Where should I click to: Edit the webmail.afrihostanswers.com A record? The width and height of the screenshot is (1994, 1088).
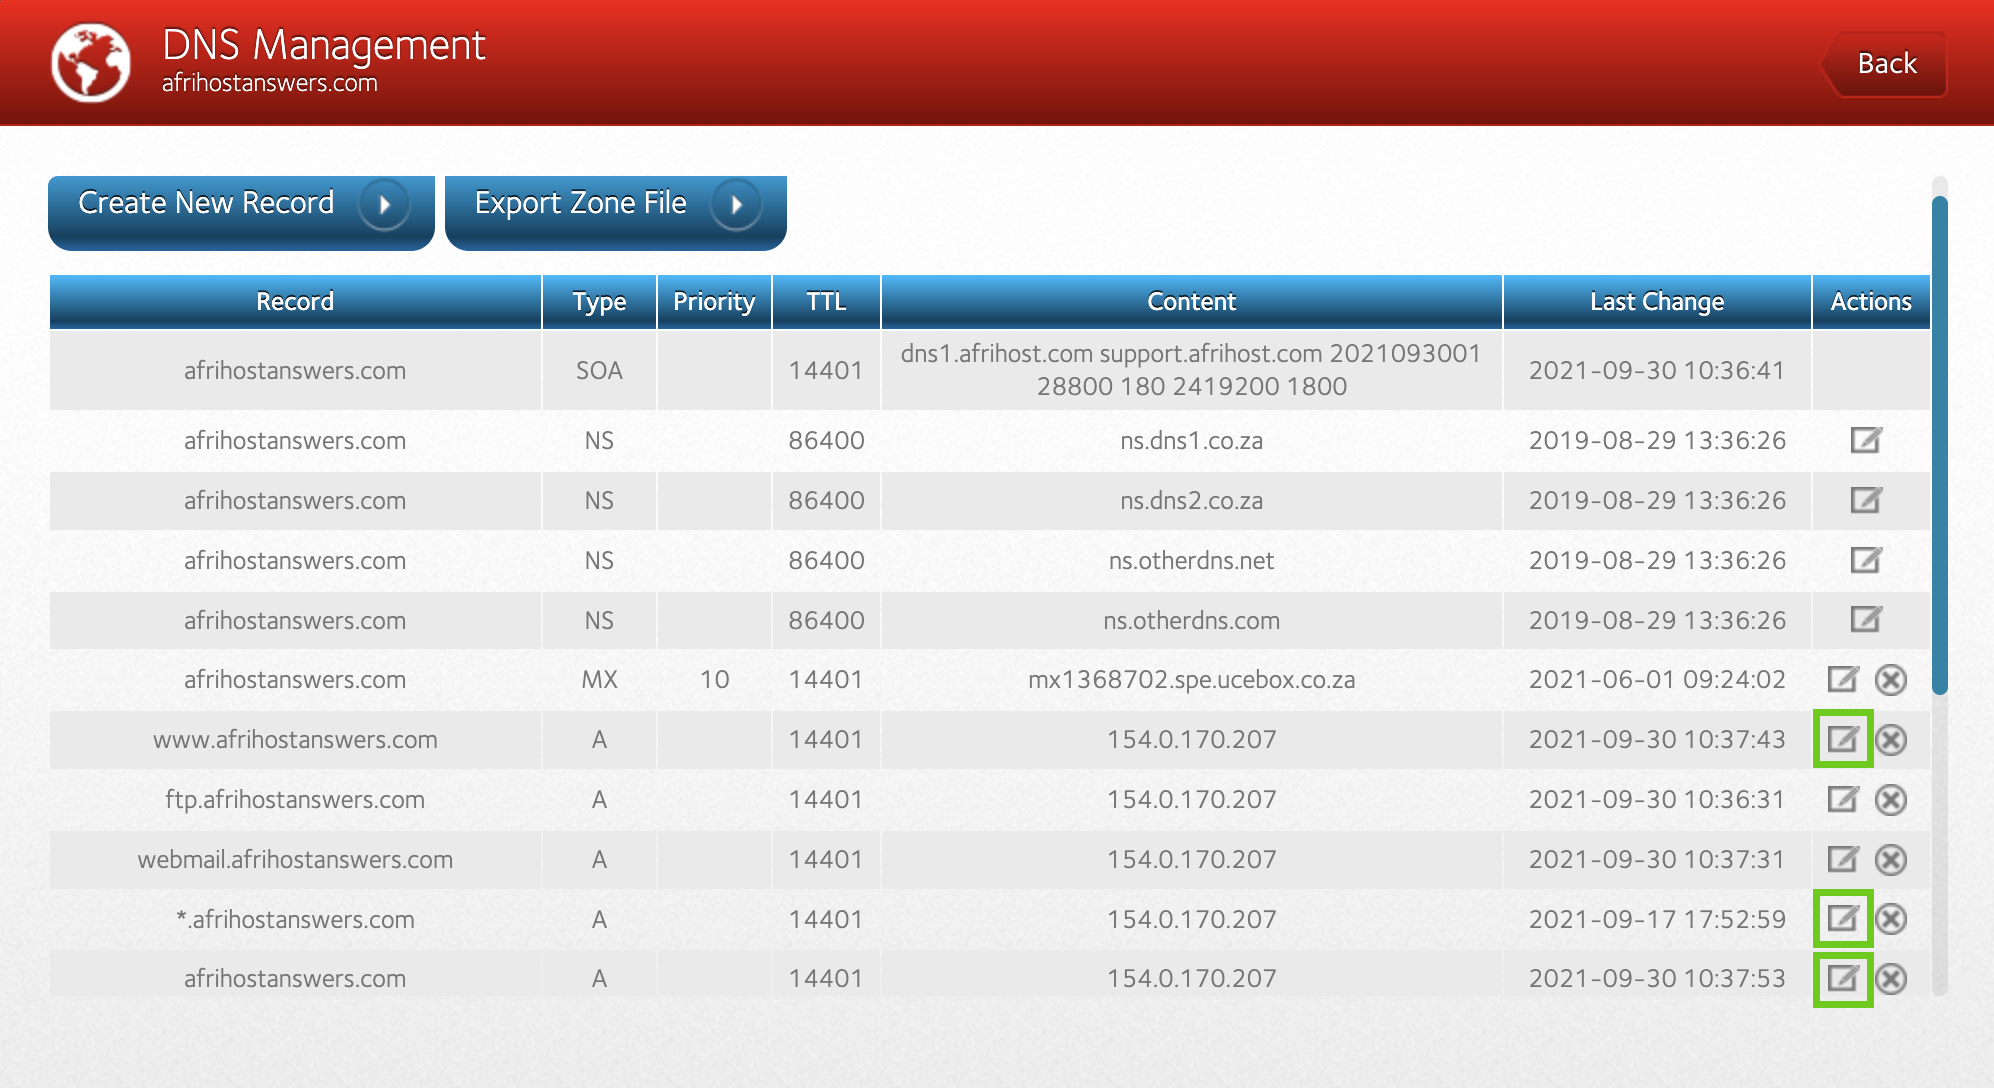coord(1842,860)
